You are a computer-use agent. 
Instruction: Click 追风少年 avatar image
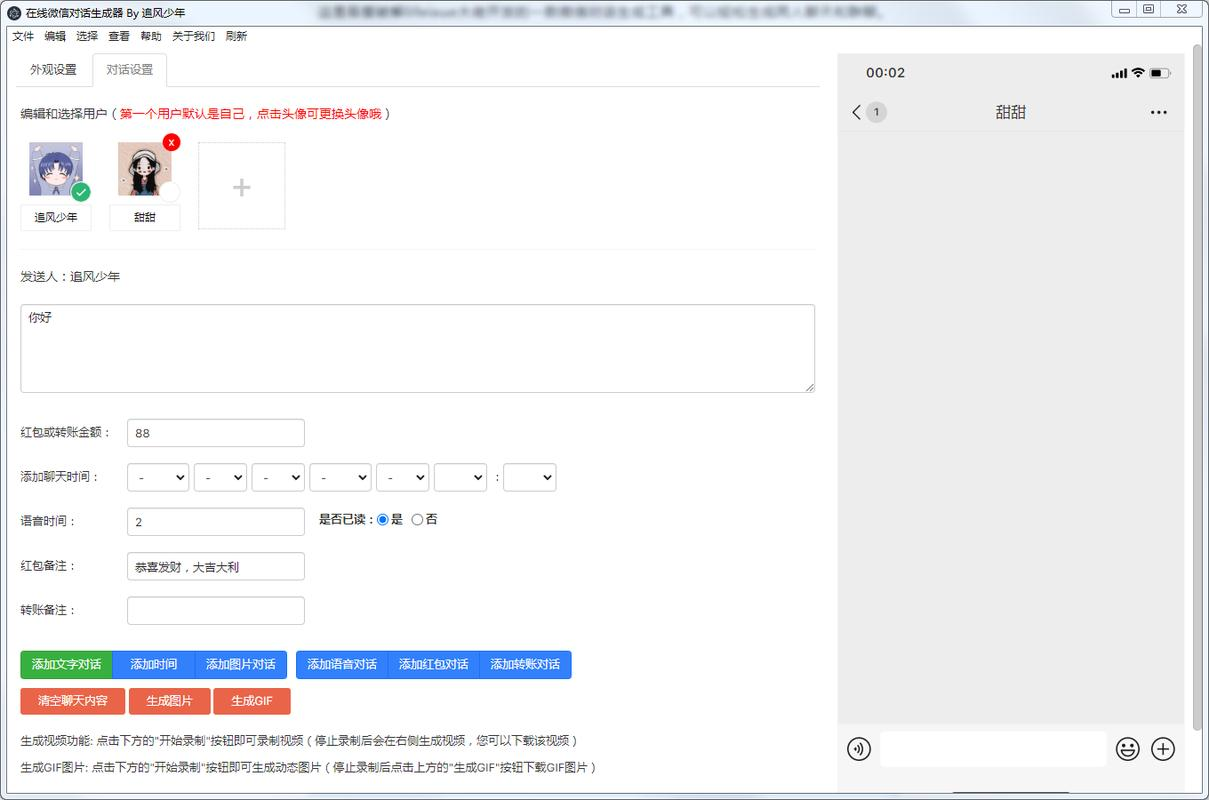click(56, 169)
